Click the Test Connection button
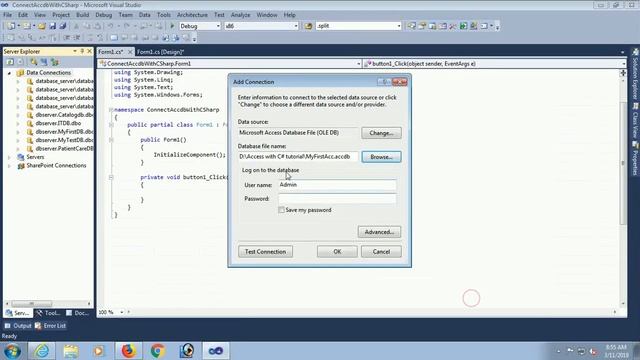This screenshot has height=360, width=640. 265,251
